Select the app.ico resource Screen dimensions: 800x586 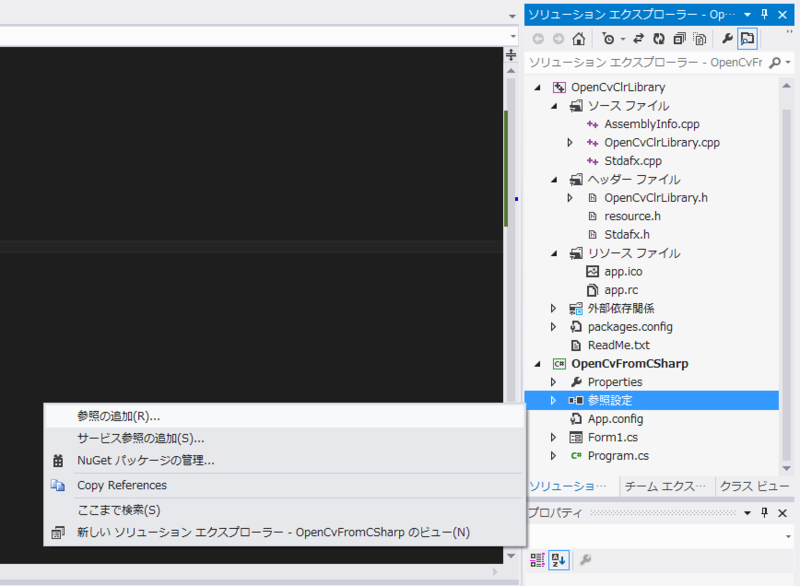tap(623, 272)
